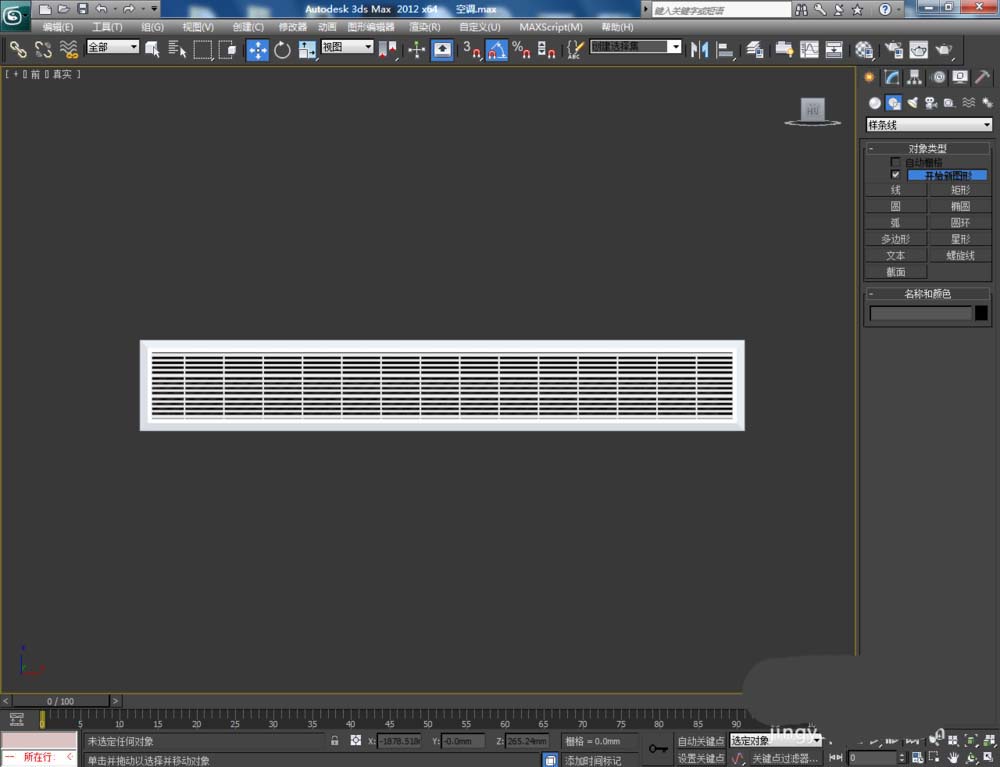Switch to the Utilities panel tab
The height and width of the screenshot is (767, 1000).
pos(982,77)
